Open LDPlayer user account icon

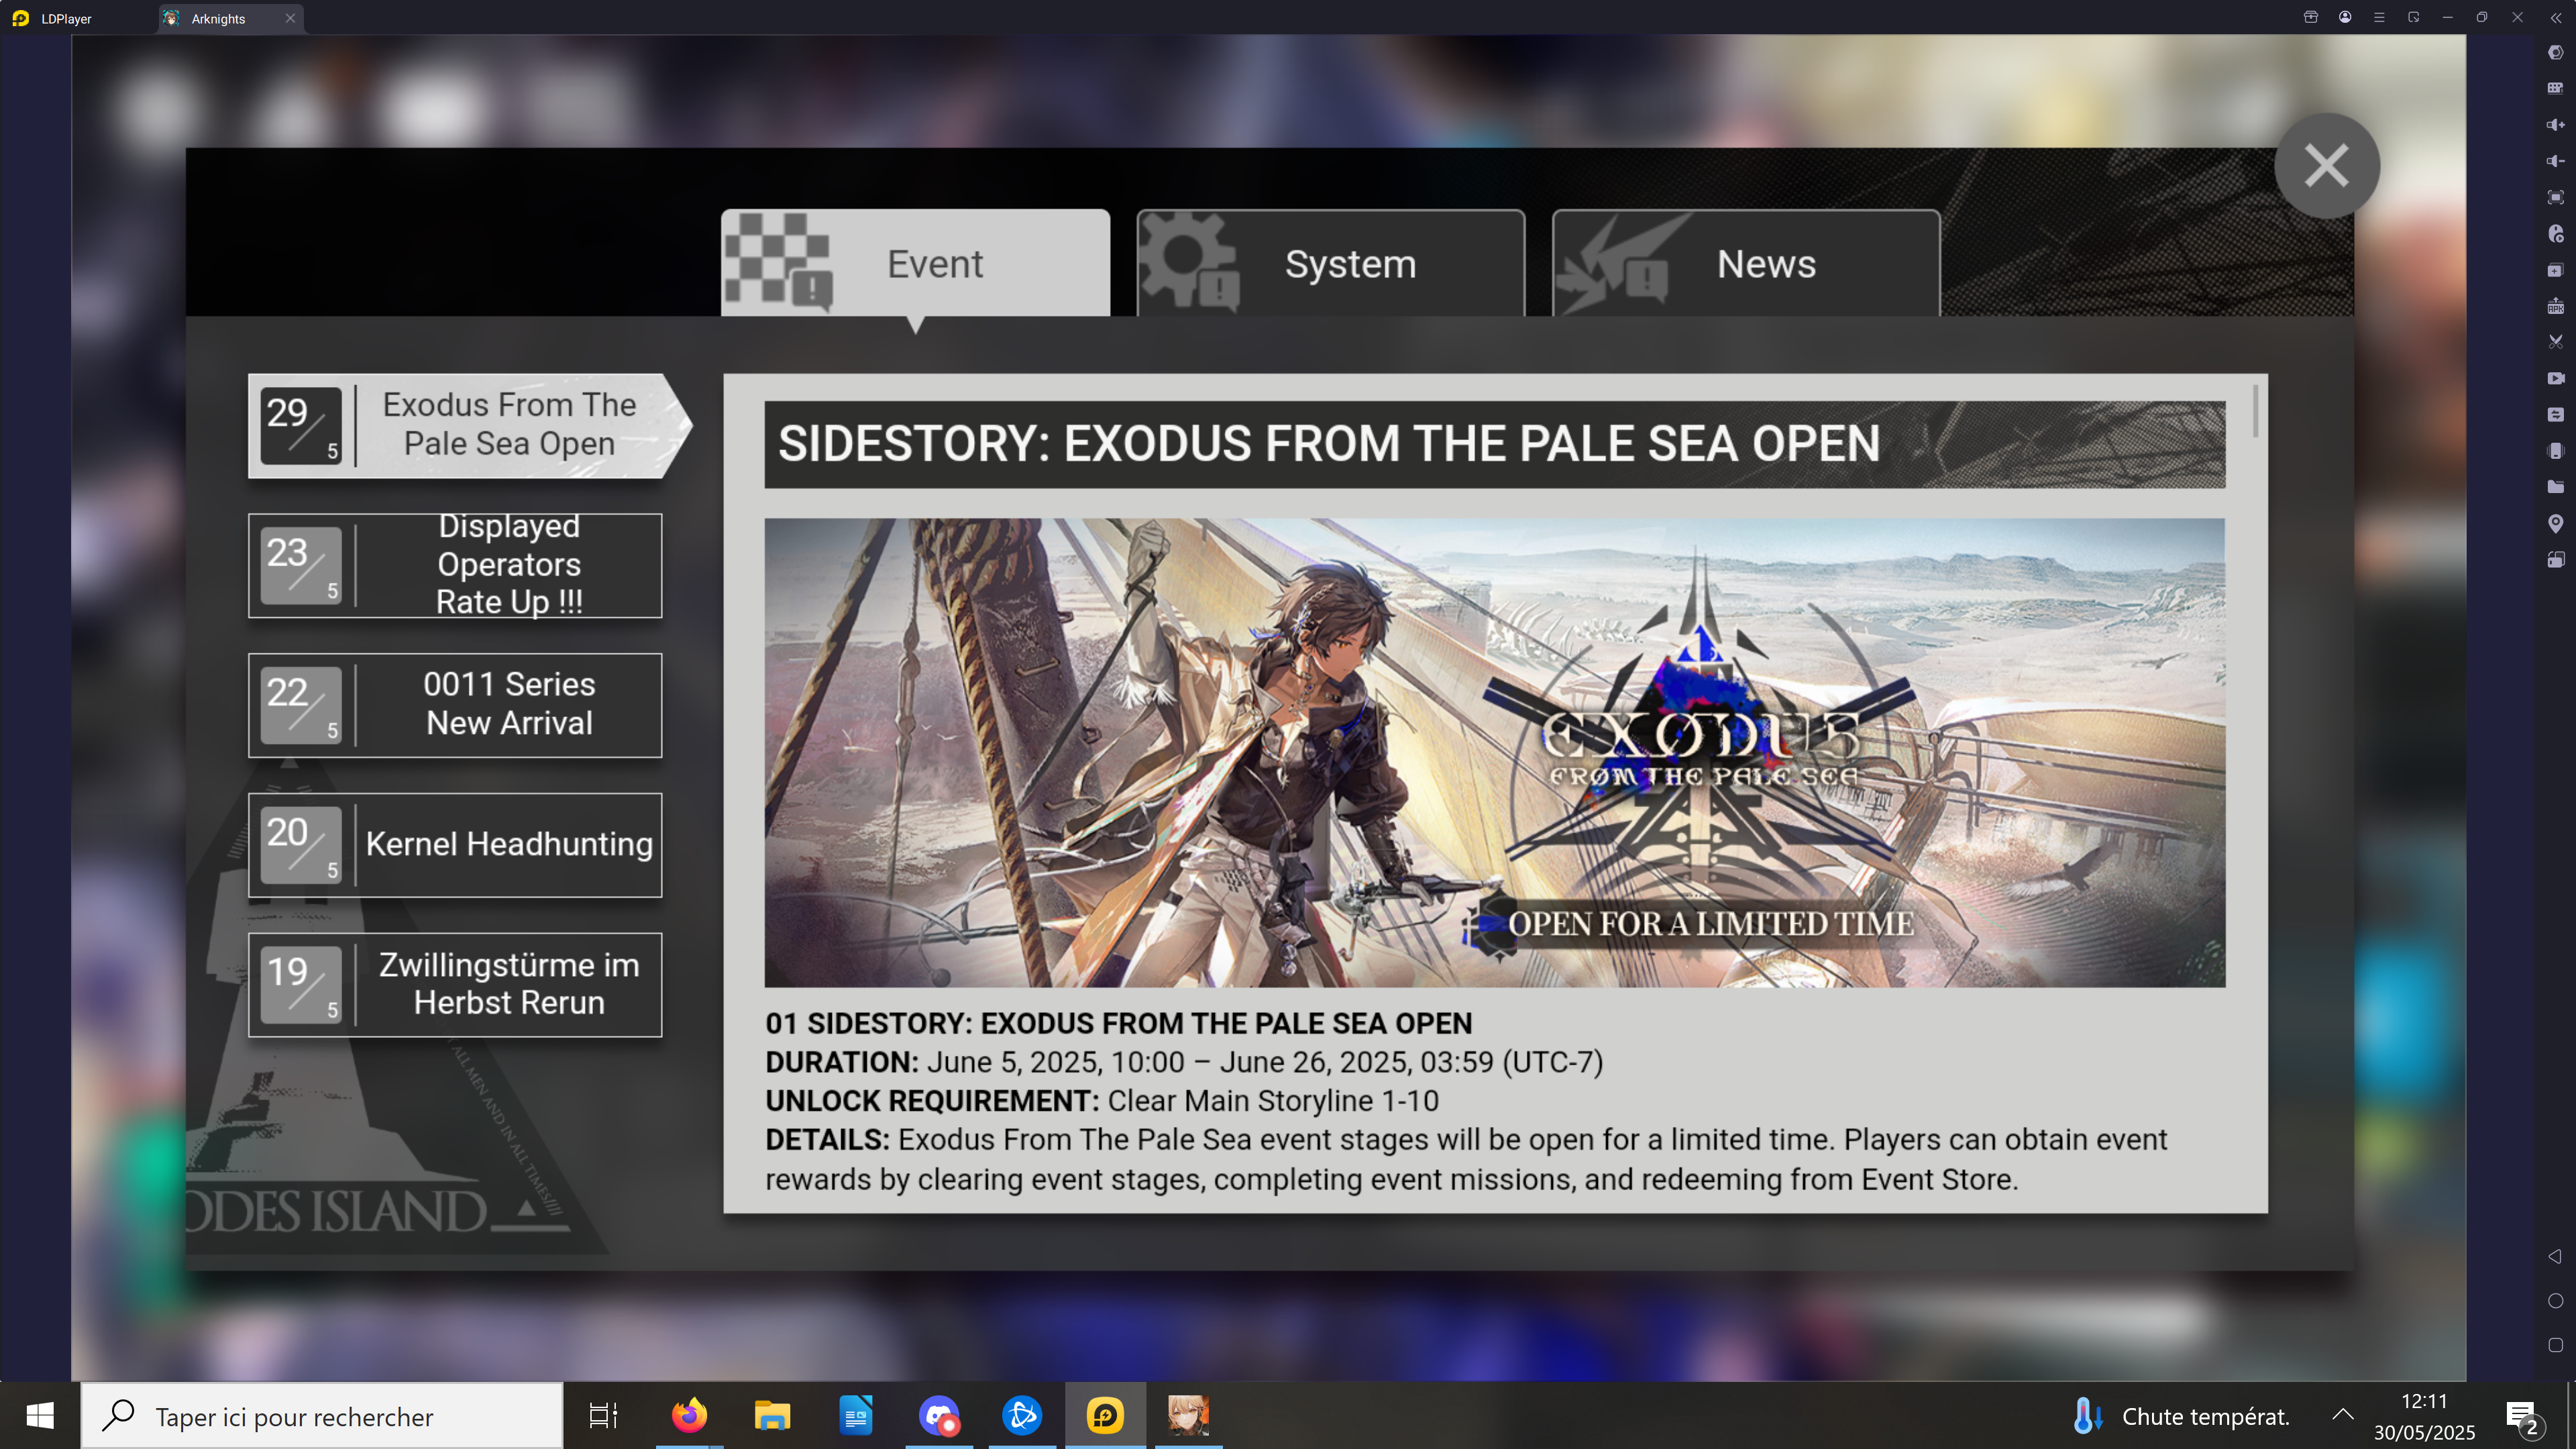(x=2345, y=17)
